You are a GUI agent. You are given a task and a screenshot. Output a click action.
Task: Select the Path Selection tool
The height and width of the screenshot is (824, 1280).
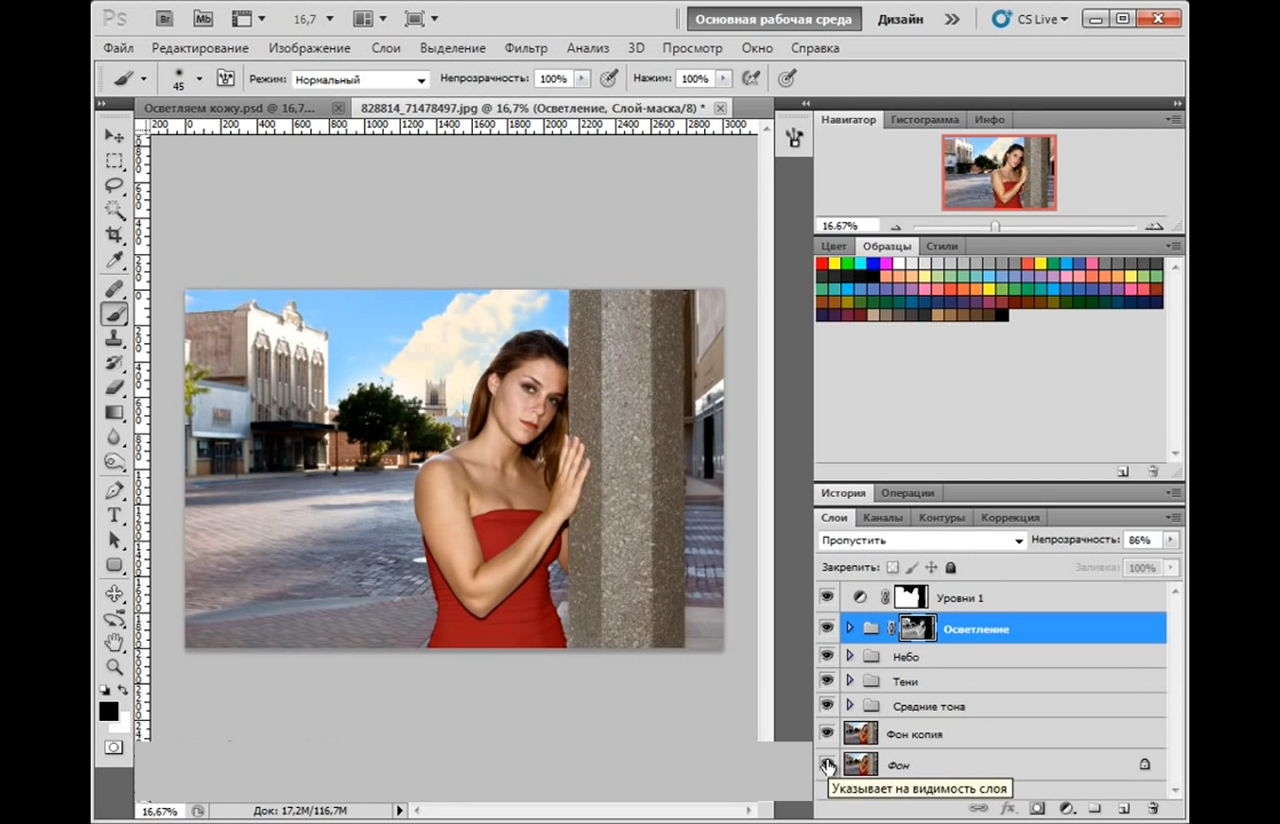114,540
